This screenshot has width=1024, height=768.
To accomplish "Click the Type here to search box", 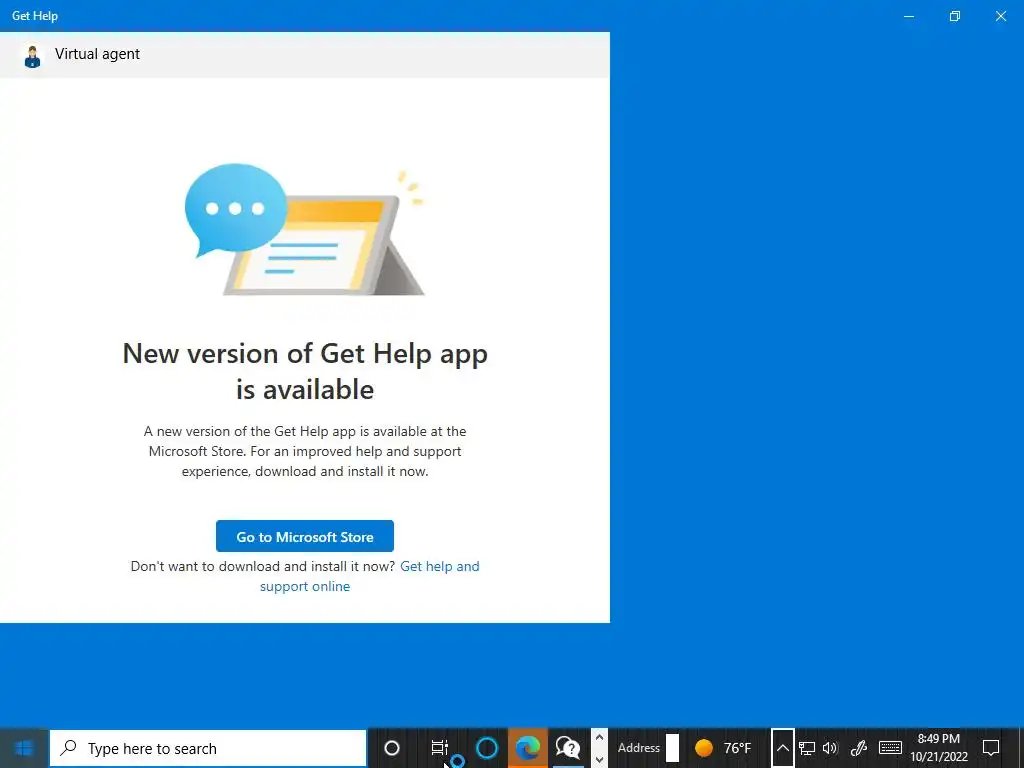I will click(x=208, y=748).
